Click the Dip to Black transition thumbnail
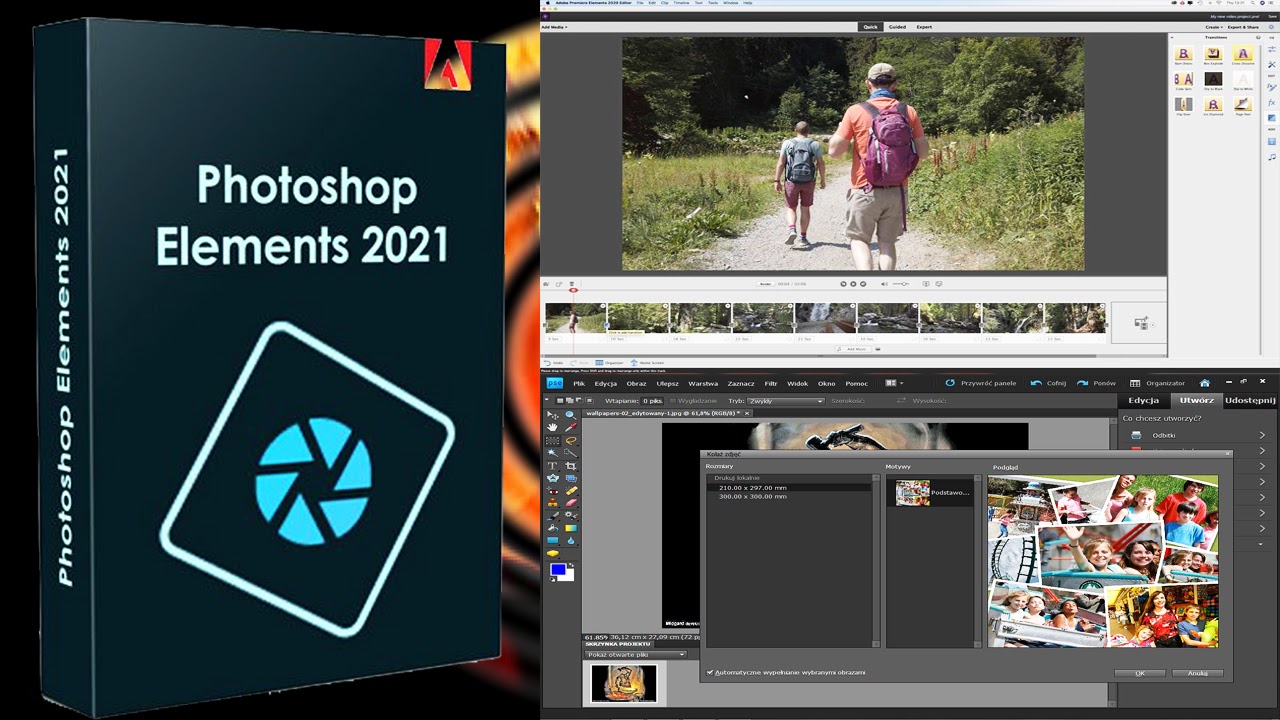The image size is (1280, 720). 1213,79
